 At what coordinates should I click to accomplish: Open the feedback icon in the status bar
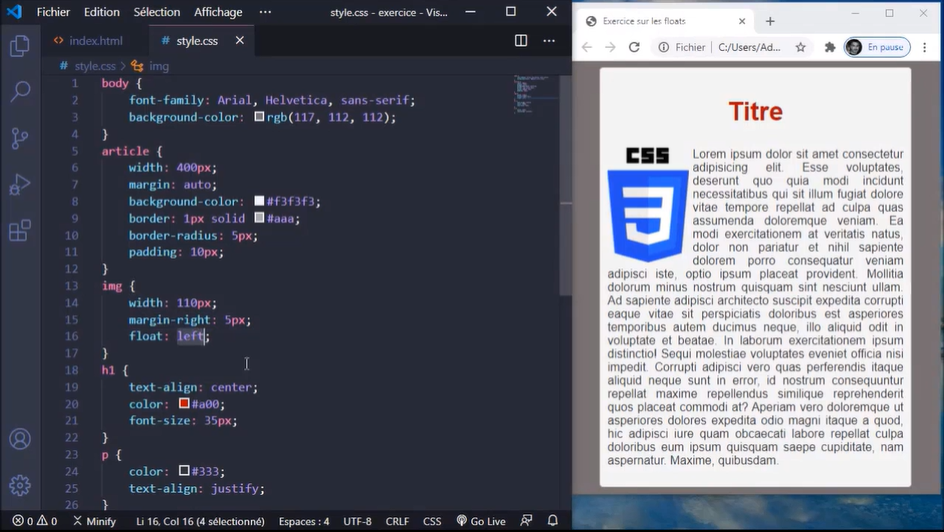click(526, 521)
